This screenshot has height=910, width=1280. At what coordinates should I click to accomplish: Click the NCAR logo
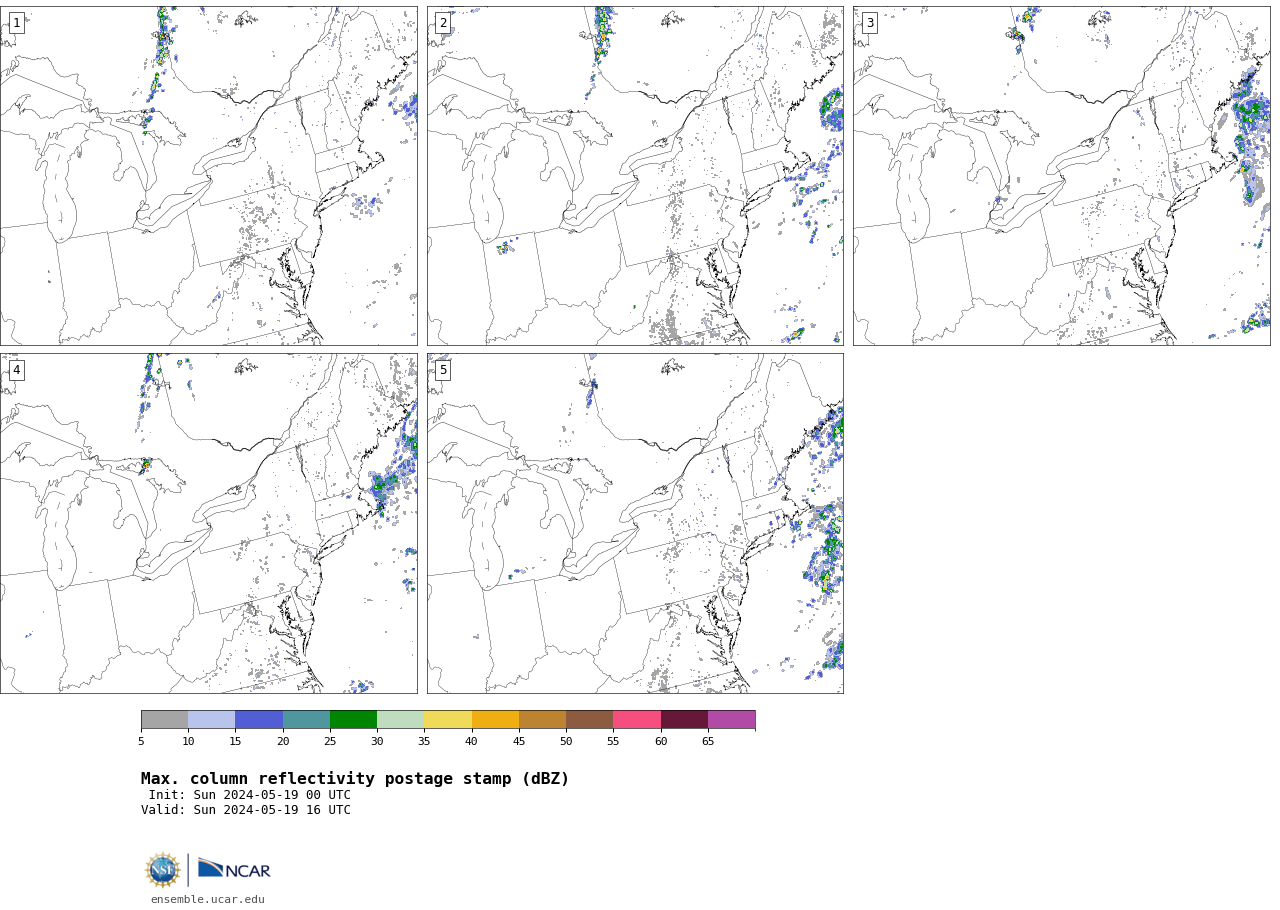point(234,869)
